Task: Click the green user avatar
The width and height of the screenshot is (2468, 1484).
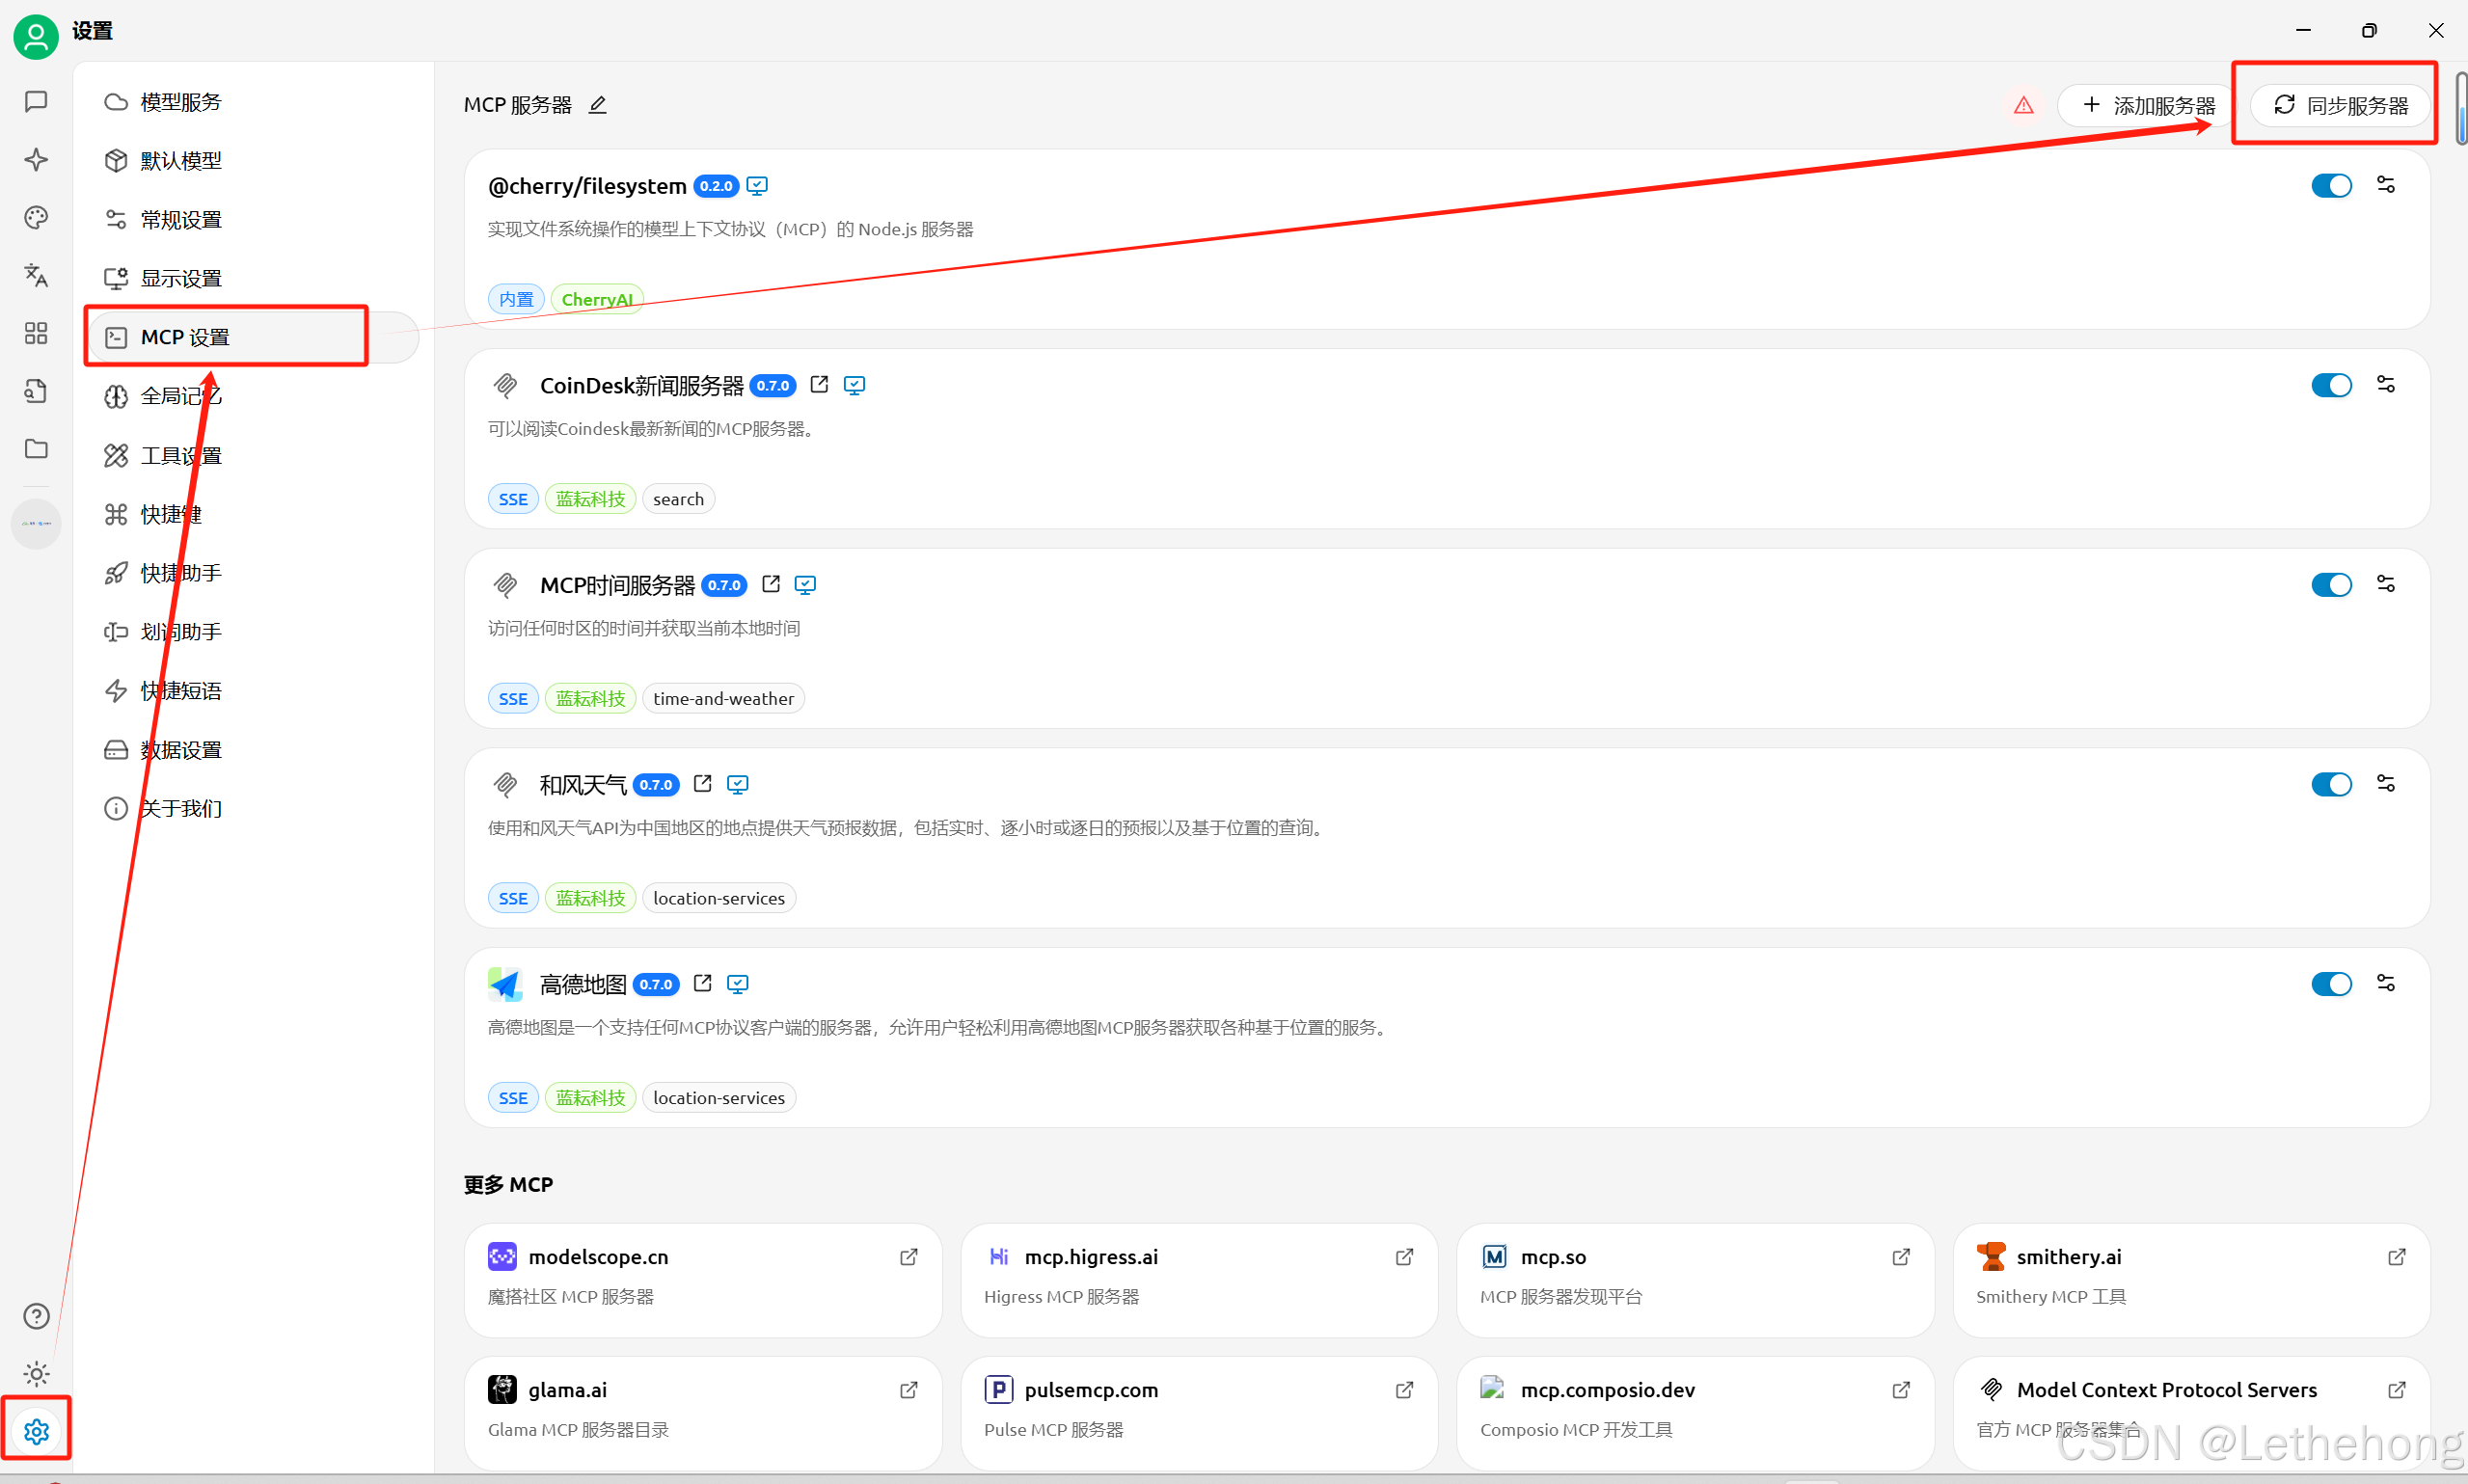Action: tap(36, 37)
